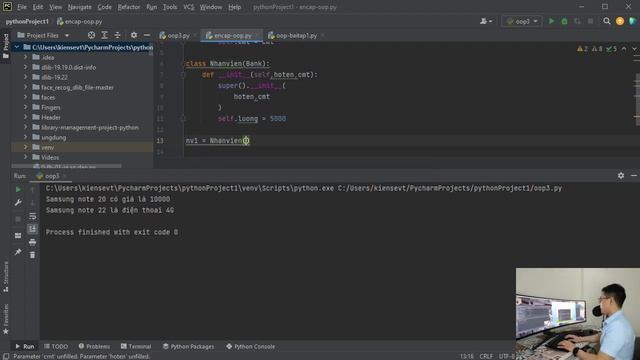Image resolution: width=640 pixels, height=360 pixels.
Task: Select the venv folder
Action: coord(47,147)
